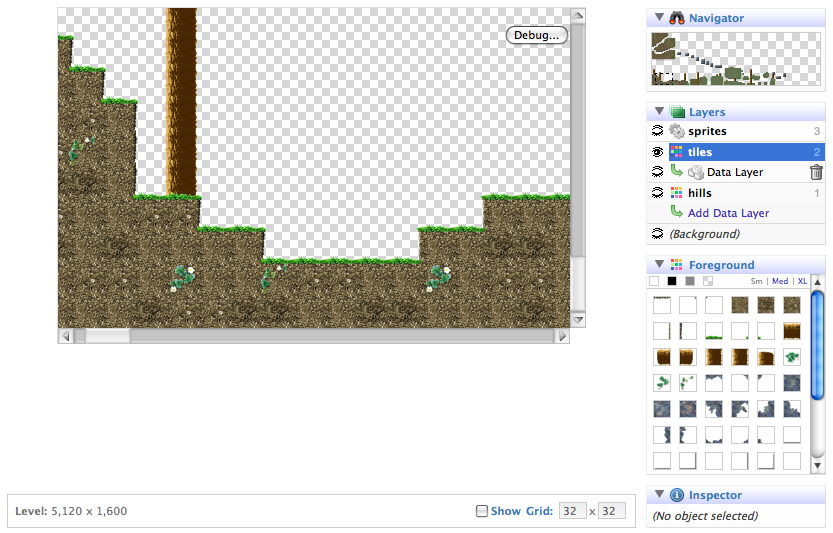Click the green stacked Layers panel icon
The width and height of the screenshot is (833, 533).
coord(677,112)
